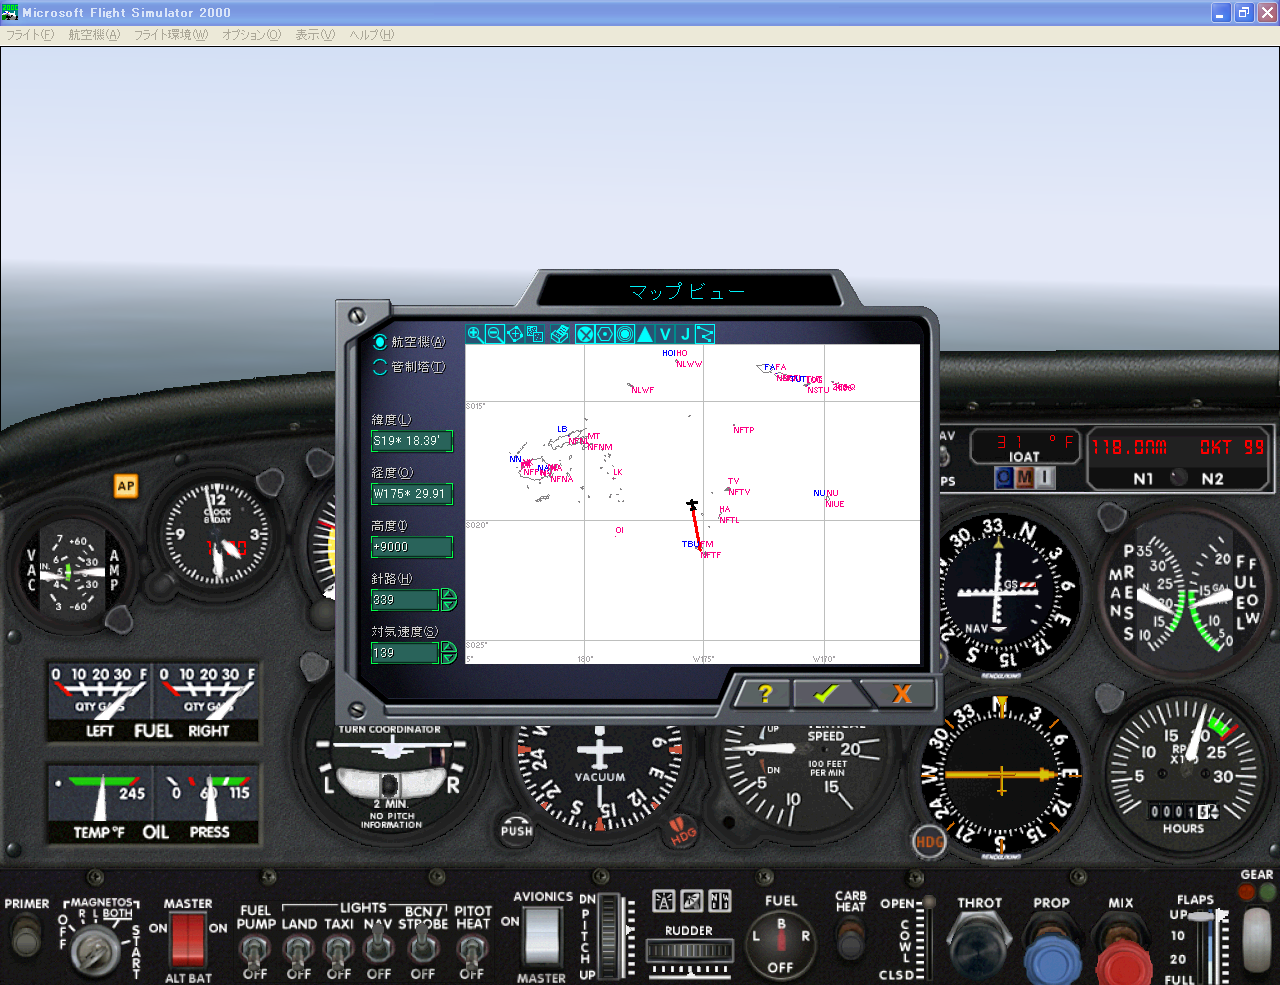Toggle the hexagon VOR map icon

pos(605,334)
